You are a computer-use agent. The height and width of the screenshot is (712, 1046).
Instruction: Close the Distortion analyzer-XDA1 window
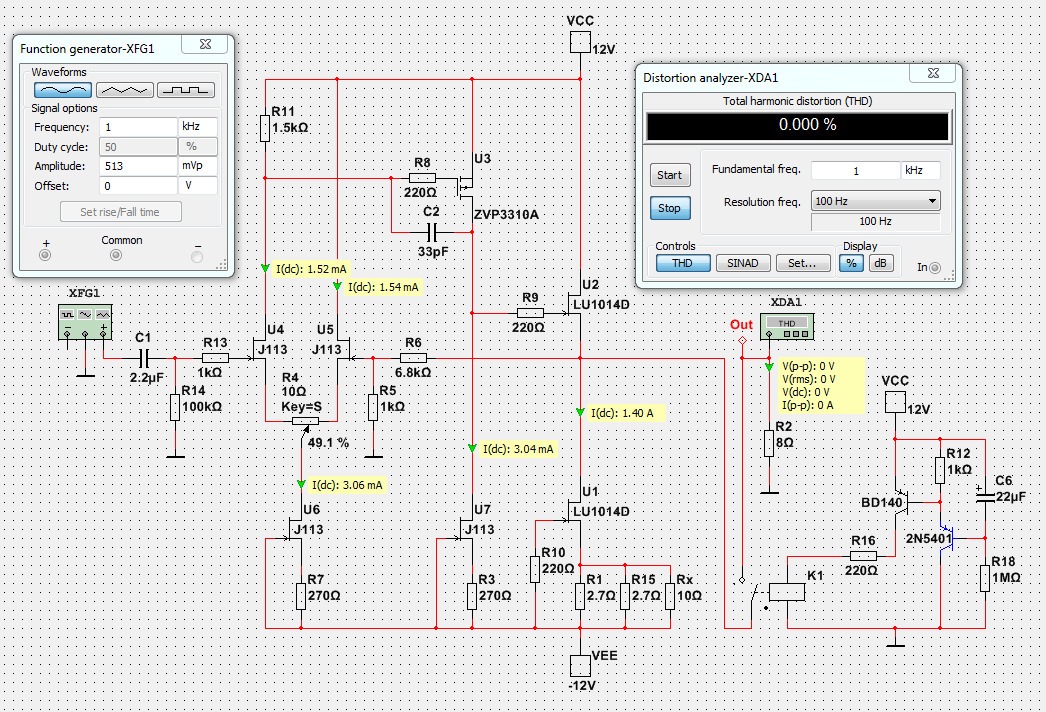pos(933,73)
